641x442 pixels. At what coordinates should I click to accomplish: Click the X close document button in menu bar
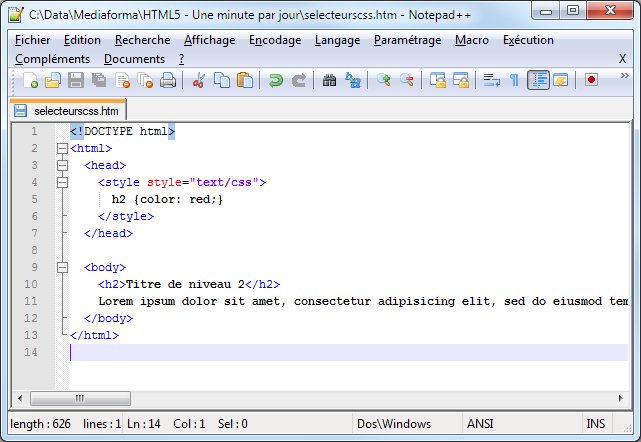pyautogui.click(x=622, y=59)
